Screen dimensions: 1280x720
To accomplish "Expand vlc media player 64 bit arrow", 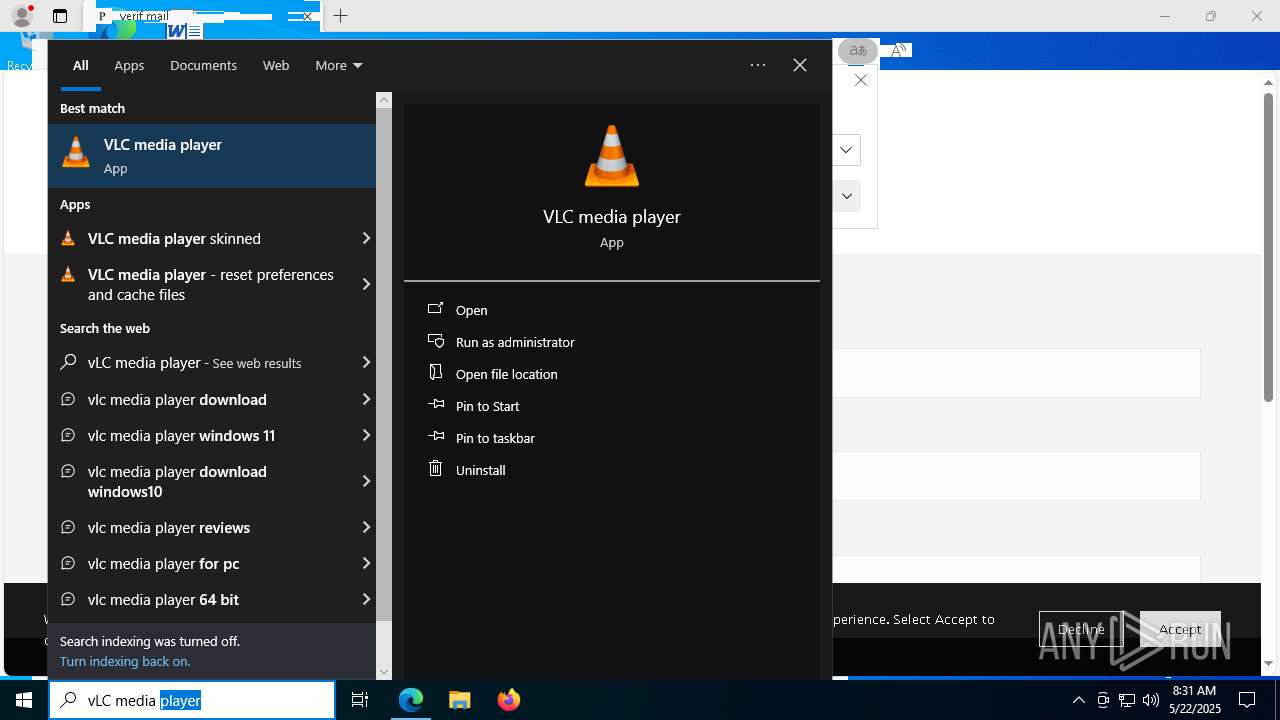I will pos(366,600).
